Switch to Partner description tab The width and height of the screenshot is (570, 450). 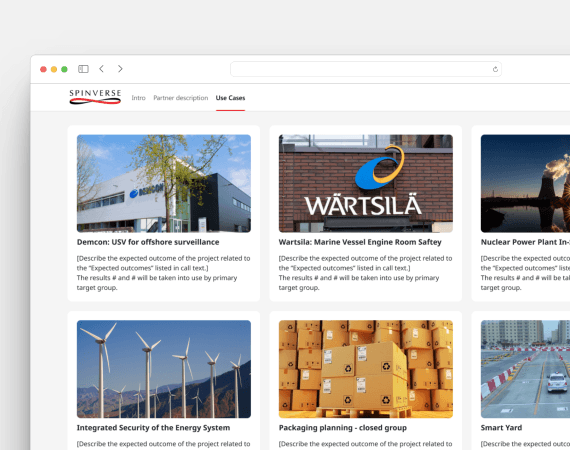[181, 98]
